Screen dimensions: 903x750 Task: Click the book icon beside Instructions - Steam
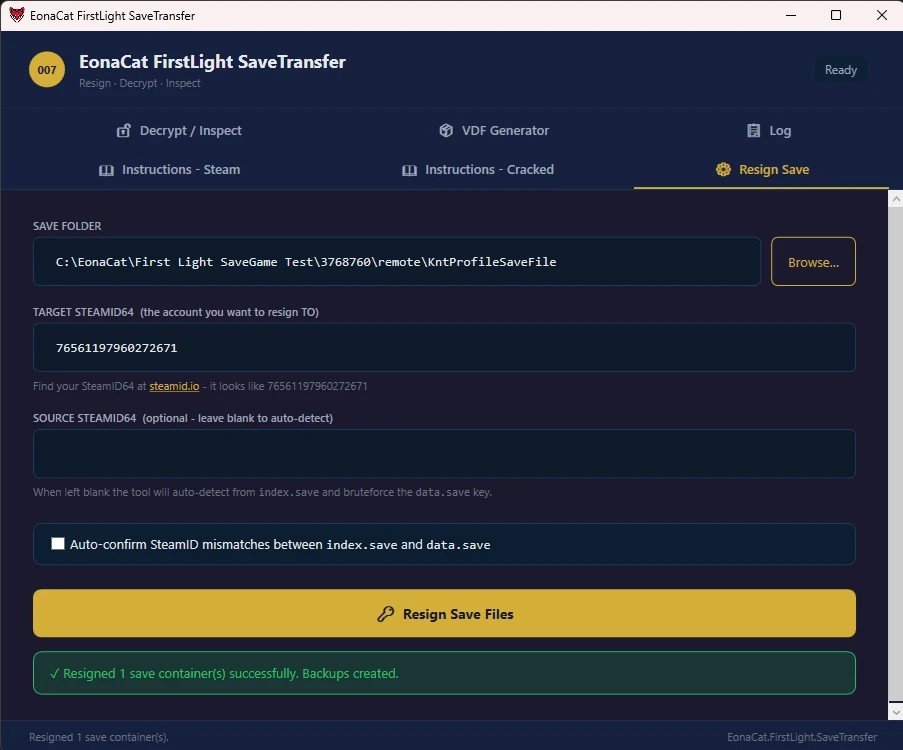107,170
